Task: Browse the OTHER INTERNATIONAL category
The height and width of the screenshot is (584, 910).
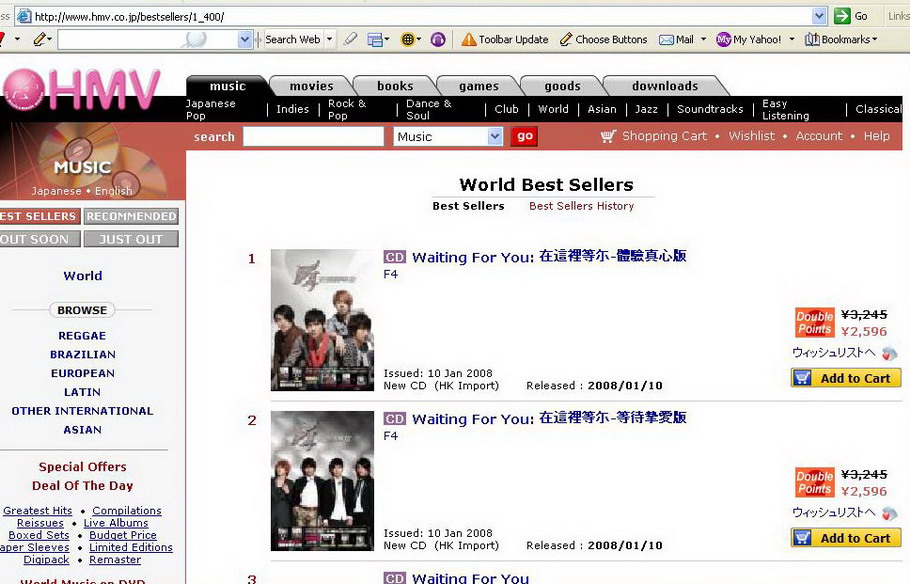Action: 82,411
